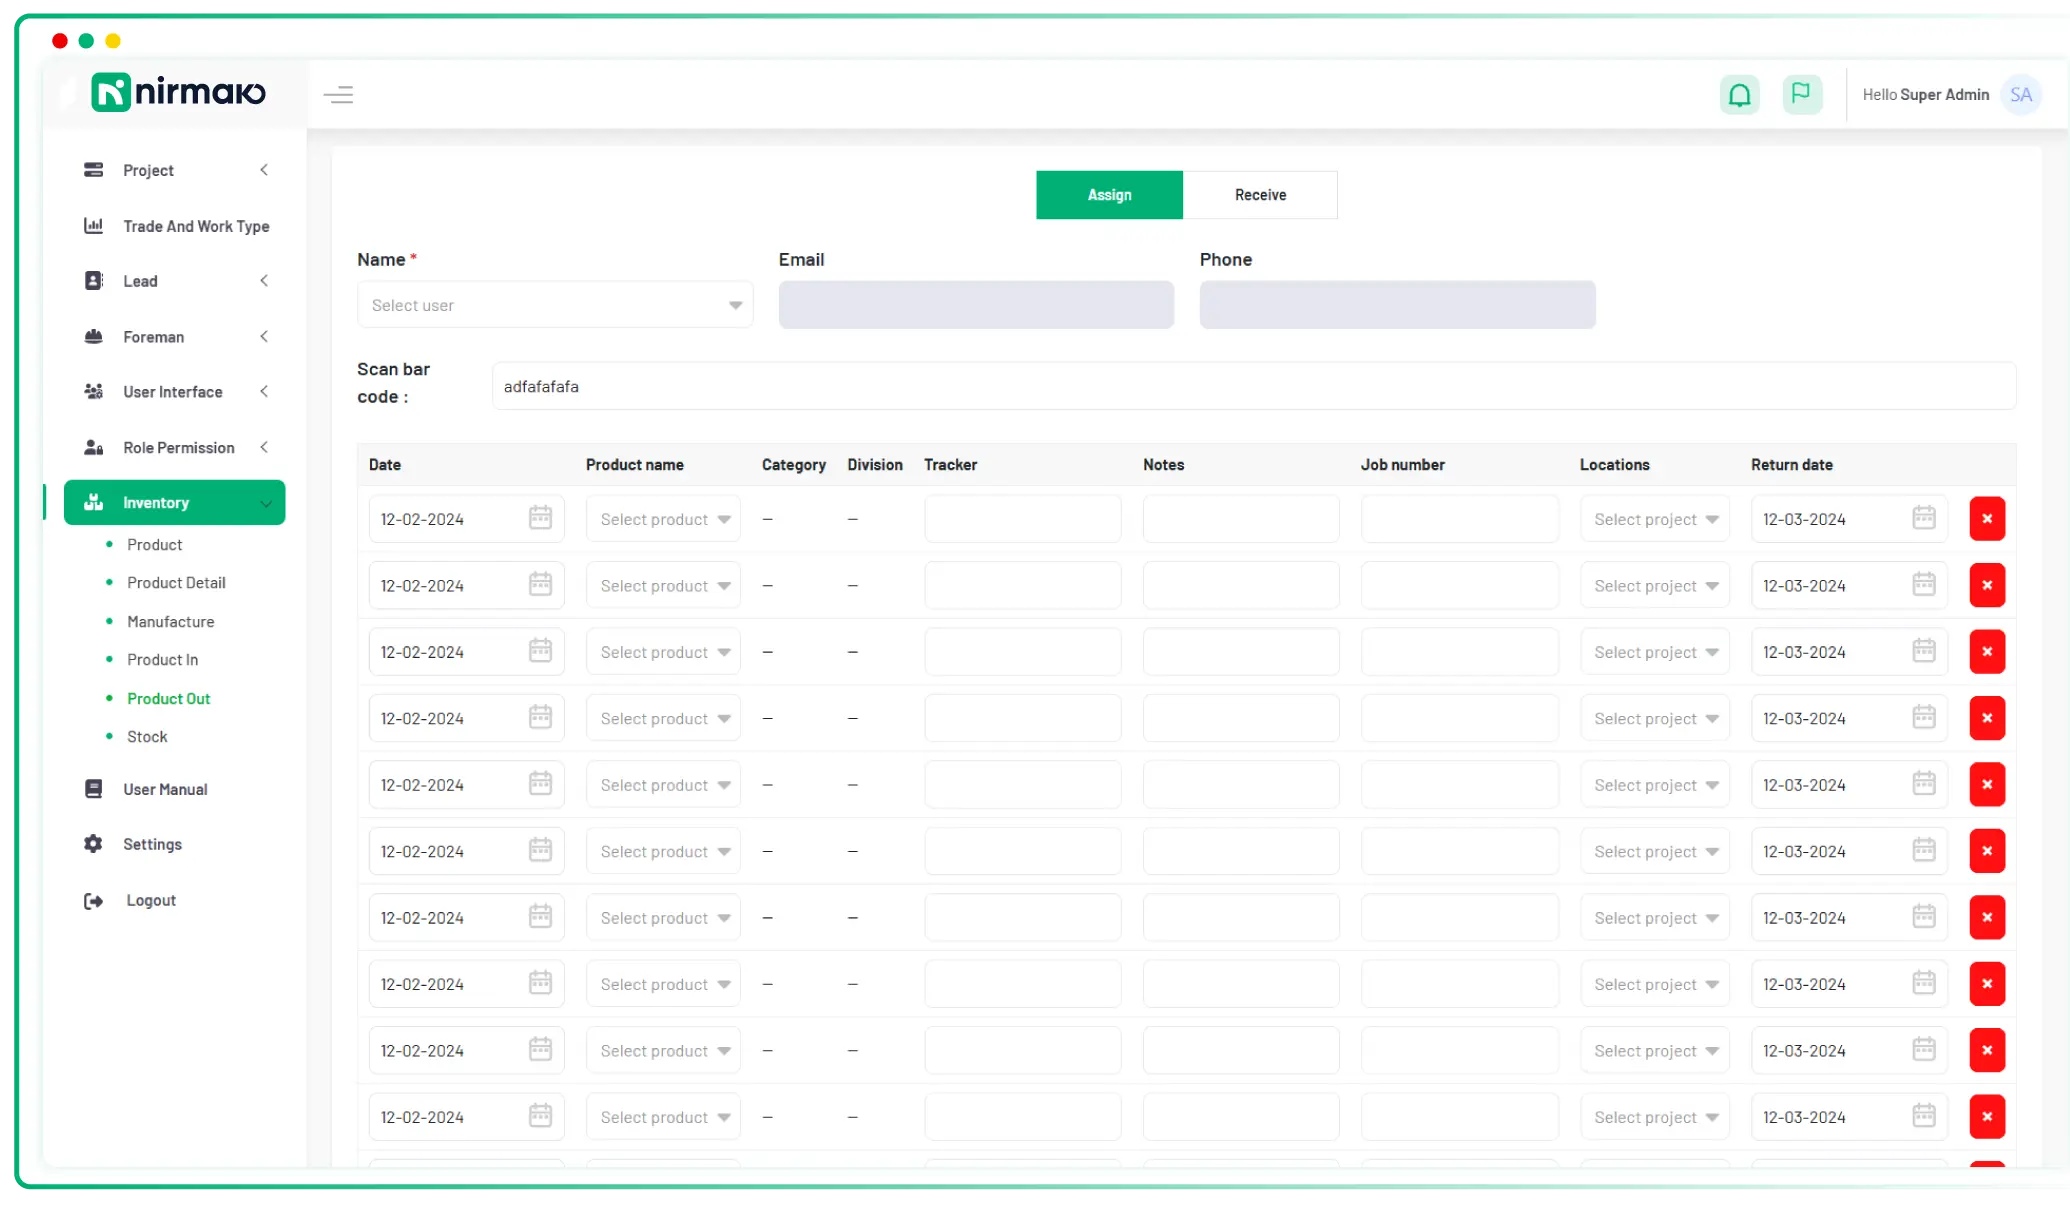Click the flag icon in top bar
Screen dimensions: 2070x1215
[1802, 94]
